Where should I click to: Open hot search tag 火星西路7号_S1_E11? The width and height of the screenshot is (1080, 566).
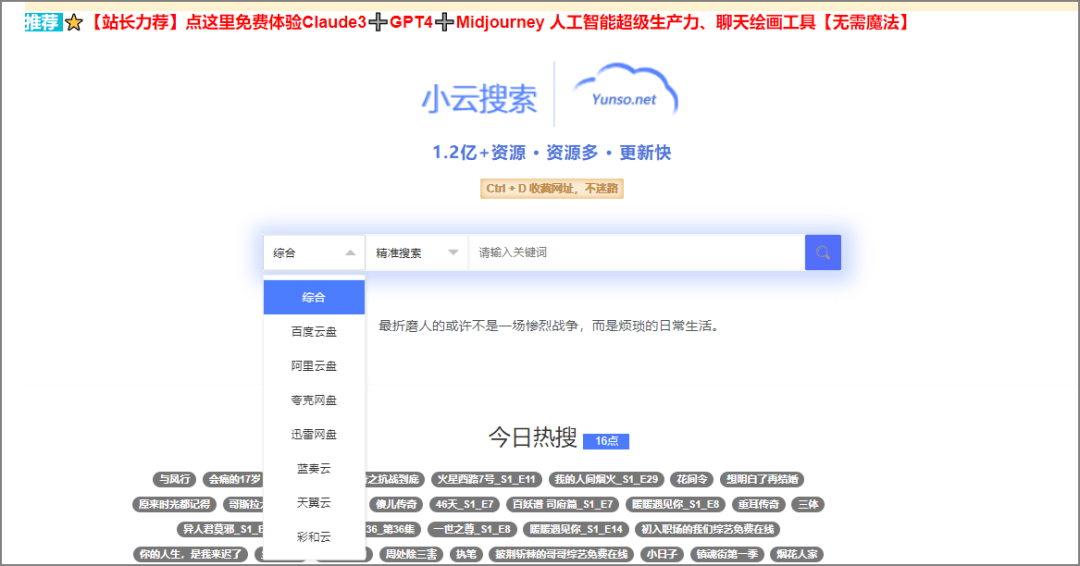(486, 479)
